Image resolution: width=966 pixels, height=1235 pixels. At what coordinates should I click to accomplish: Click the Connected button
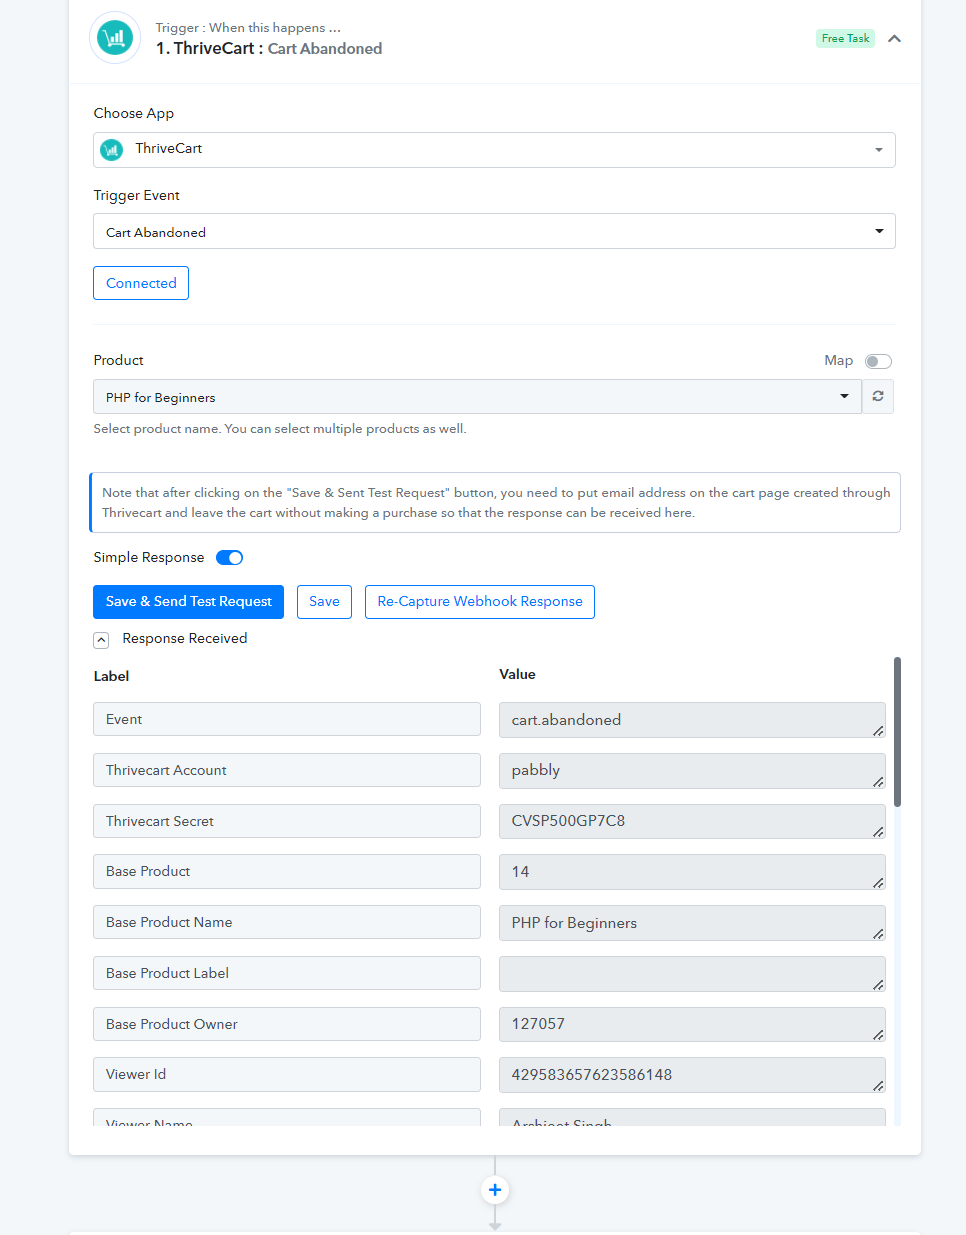[x=141, y=283]
